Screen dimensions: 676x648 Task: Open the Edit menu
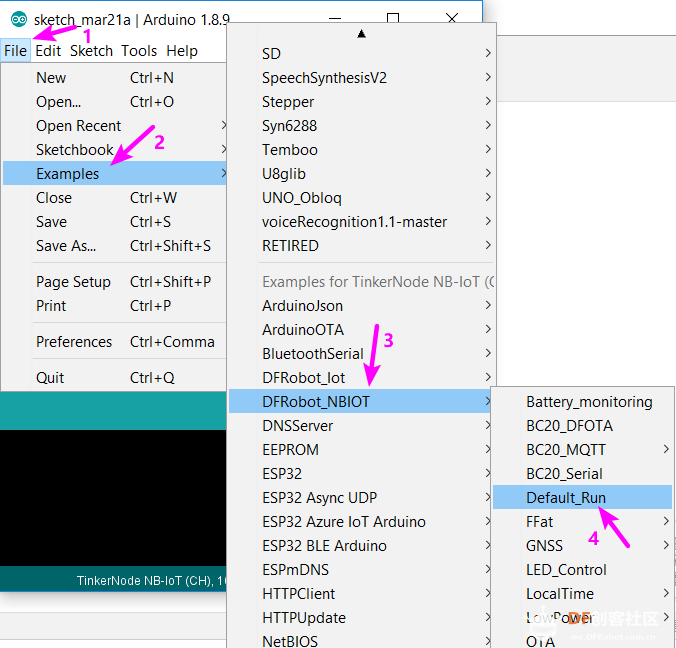coord(48,51)
